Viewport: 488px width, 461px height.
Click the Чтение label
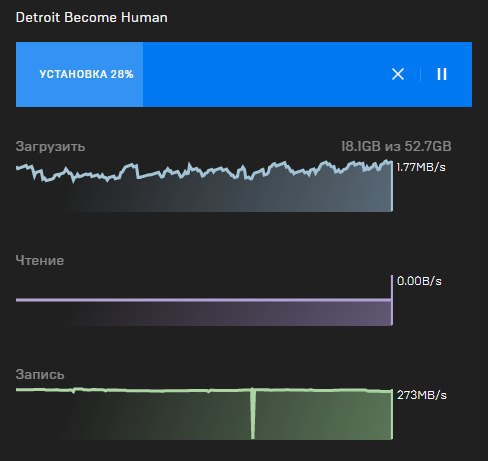(40, 260)
